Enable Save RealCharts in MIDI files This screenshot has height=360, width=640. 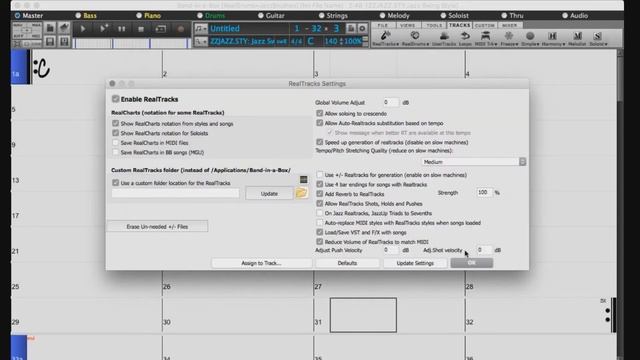(x=116, y=142)
